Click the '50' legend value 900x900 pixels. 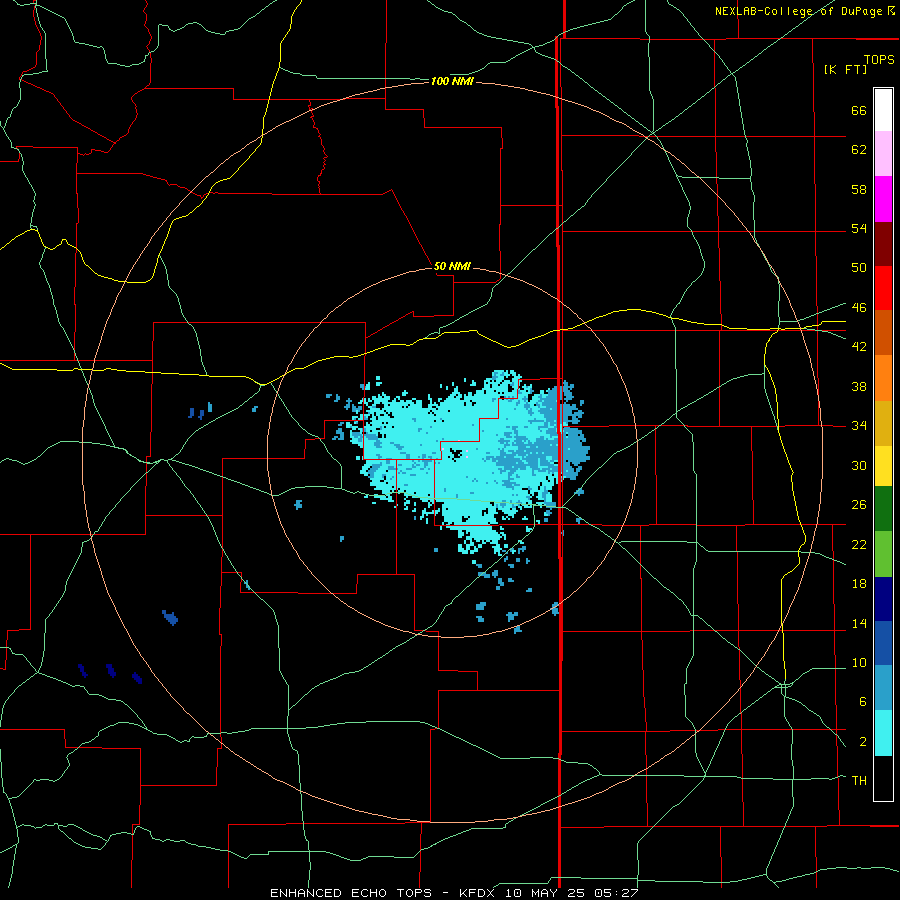tap(859, 268)
